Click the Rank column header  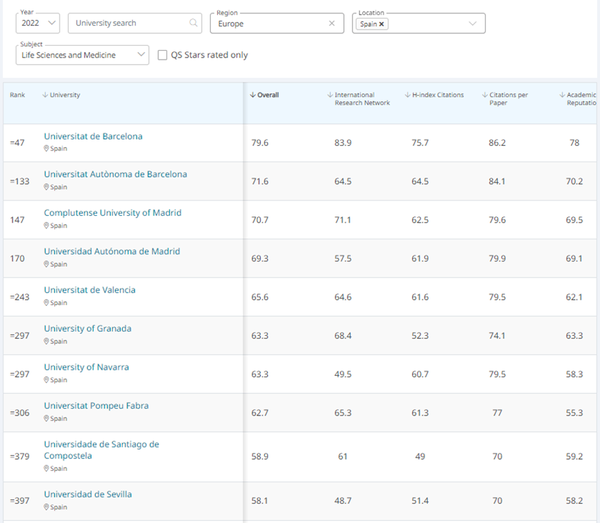tap(18, 95)
